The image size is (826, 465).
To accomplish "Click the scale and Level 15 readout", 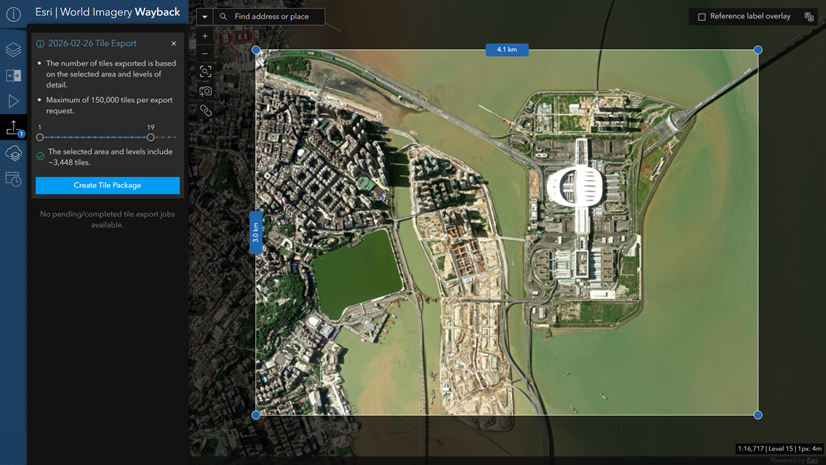I will coord(780,449).
